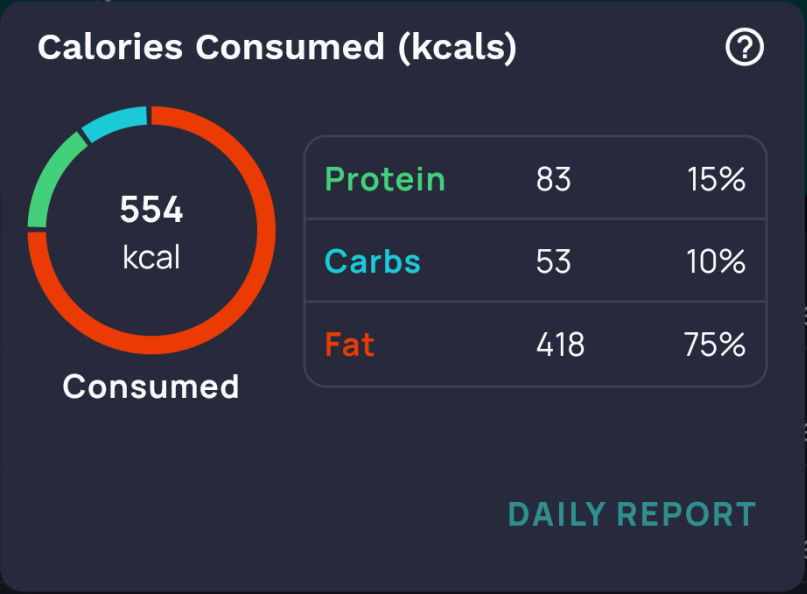Click the Consumed label below the chart
The width and height of the screenshot is (807, 594).
coord(151,386)
